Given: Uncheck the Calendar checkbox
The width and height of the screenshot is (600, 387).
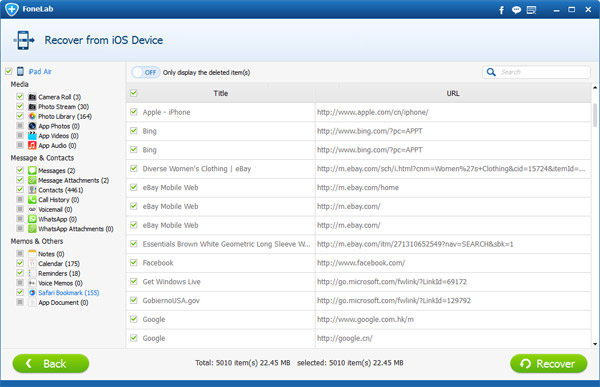Looking at the screenshot, I should pyautogui.click(x=20, y=263).
